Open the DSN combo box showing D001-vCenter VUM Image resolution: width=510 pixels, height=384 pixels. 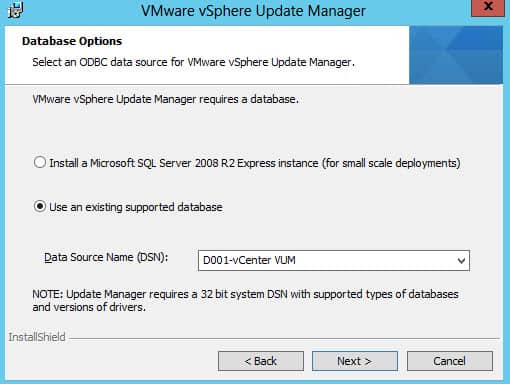tap(334, 260)
